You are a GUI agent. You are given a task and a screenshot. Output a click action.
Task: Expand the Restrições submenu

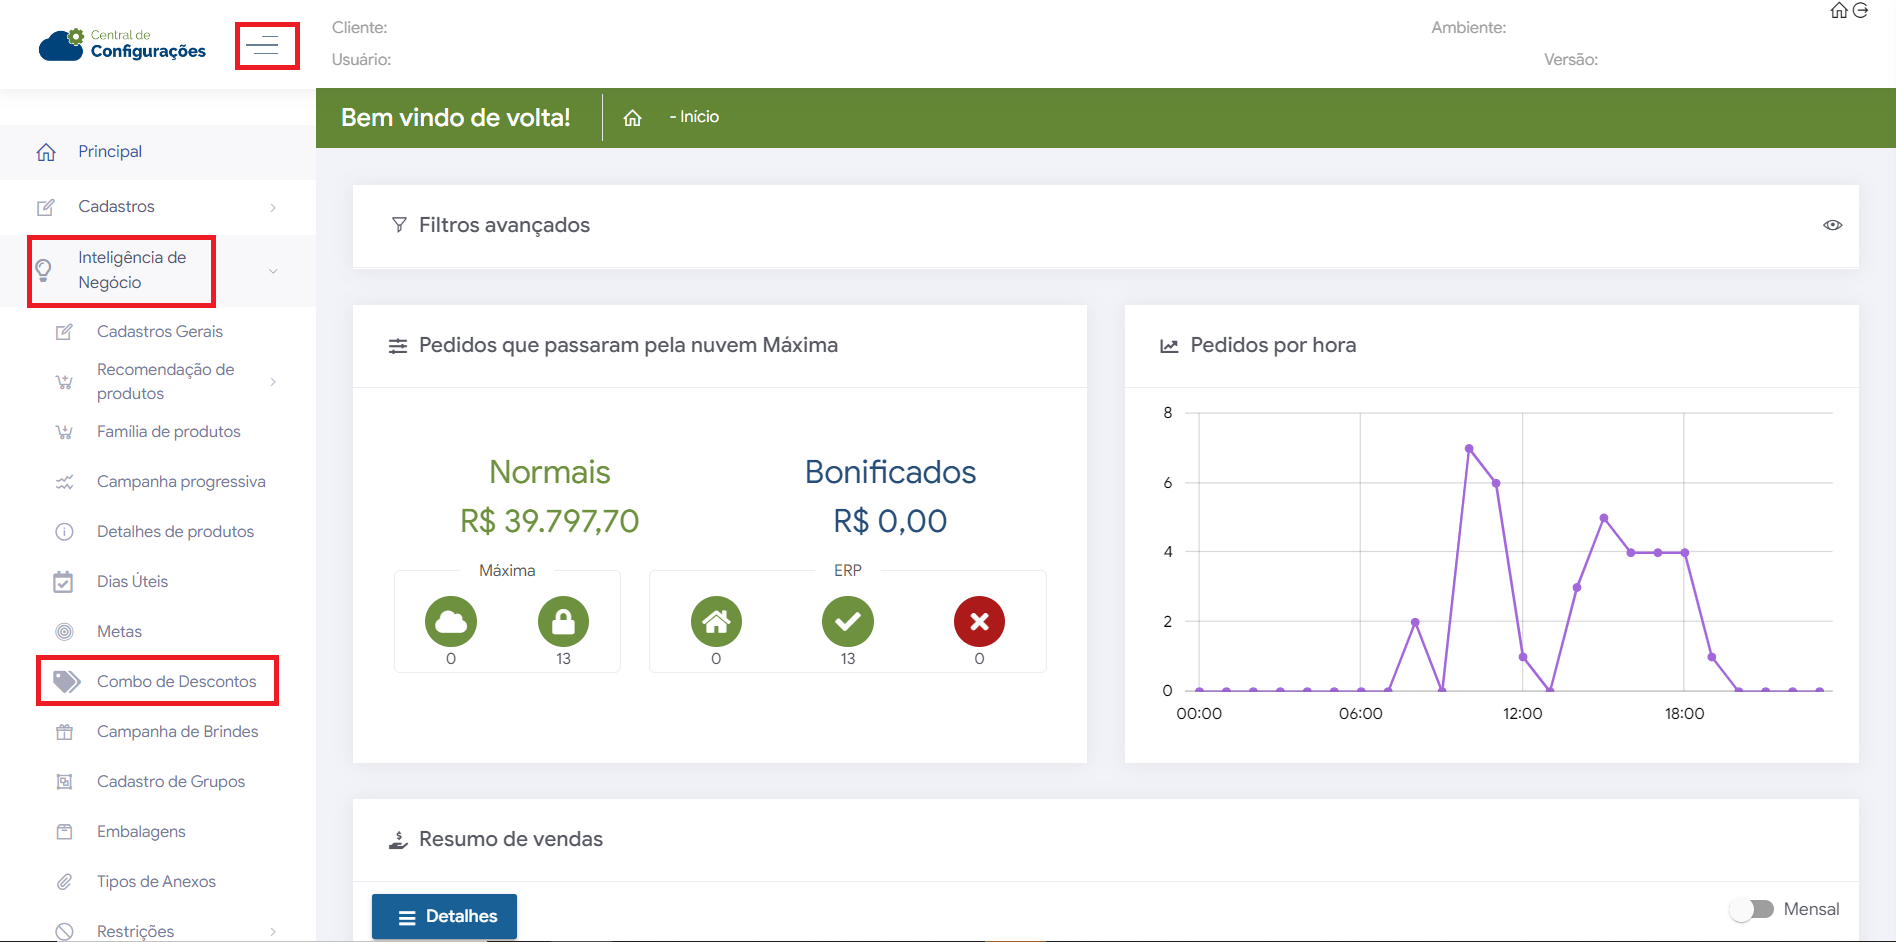(273, 931)
